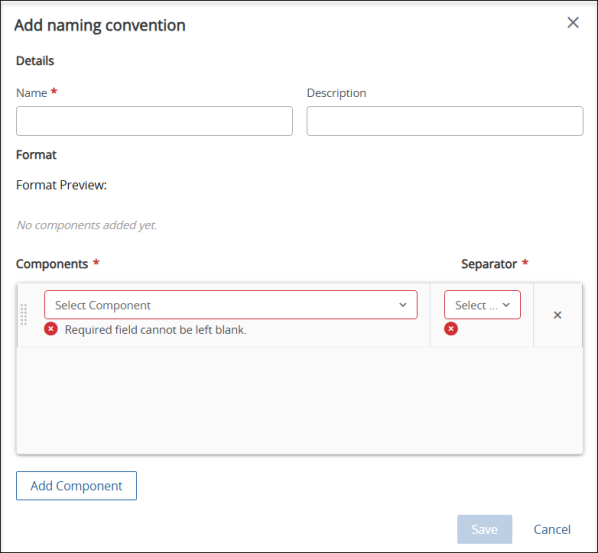The image size is (598, 553).
Task: Click the 'Format' section heading
Action: pos(36,155)
